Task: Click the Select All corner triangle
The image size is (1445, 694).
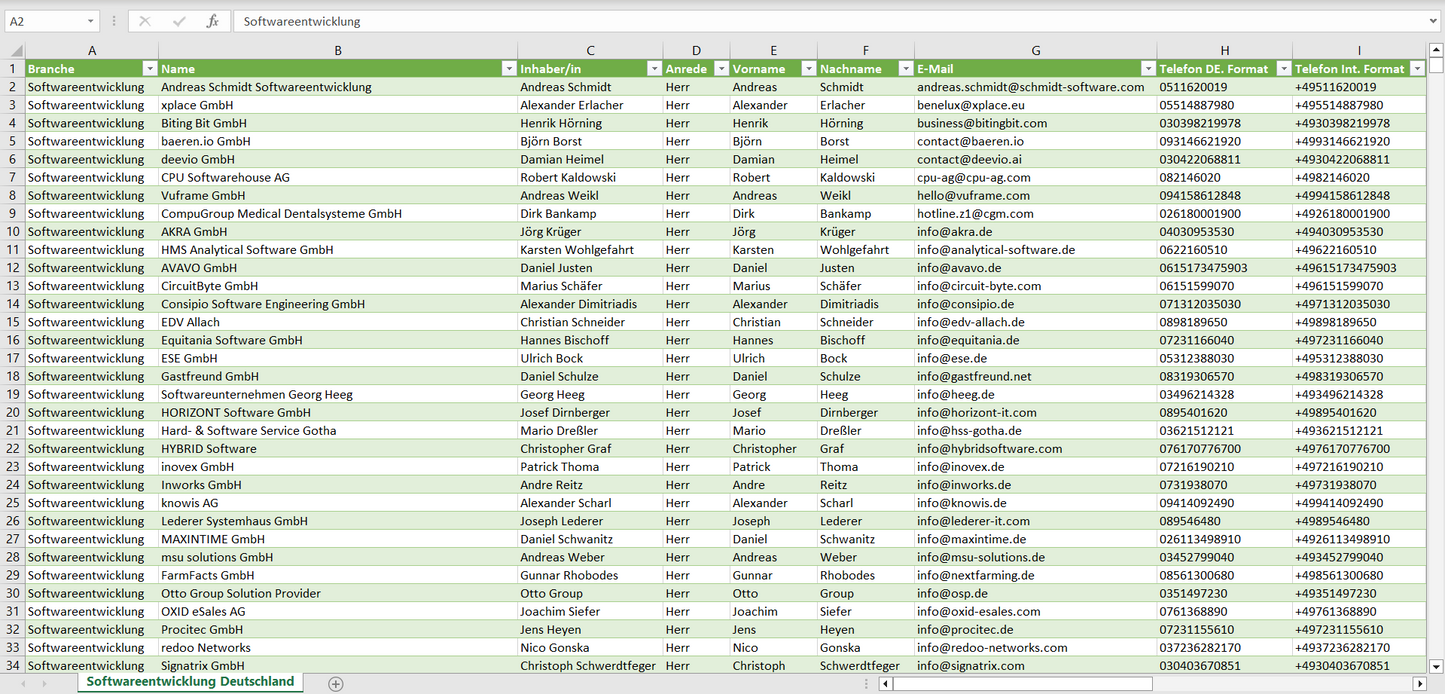Action: pos(16,51)
